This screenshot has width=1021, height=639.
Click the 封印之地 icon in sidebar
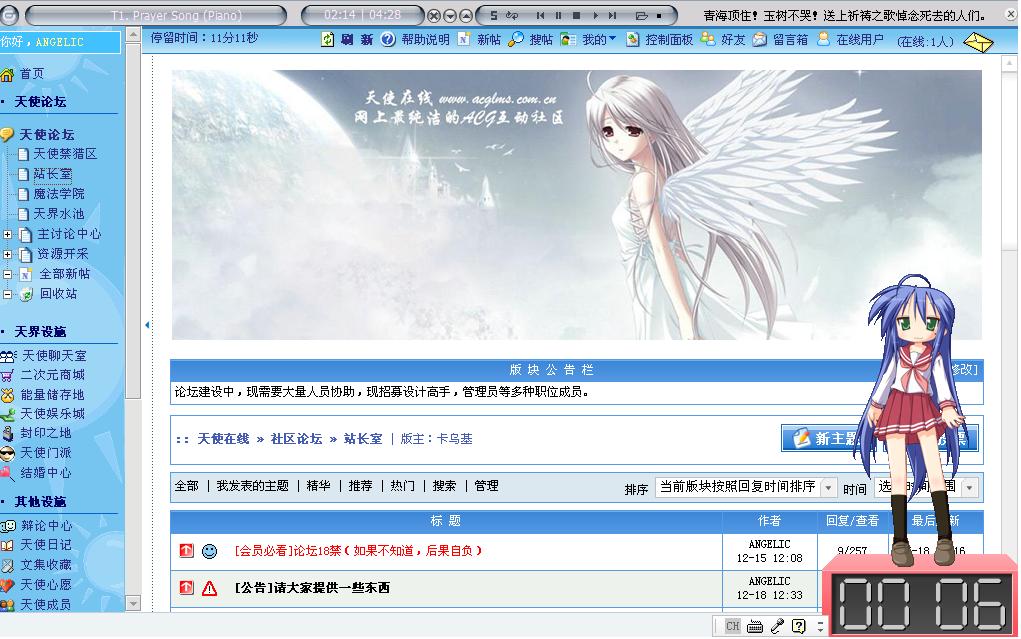point(8,433)
